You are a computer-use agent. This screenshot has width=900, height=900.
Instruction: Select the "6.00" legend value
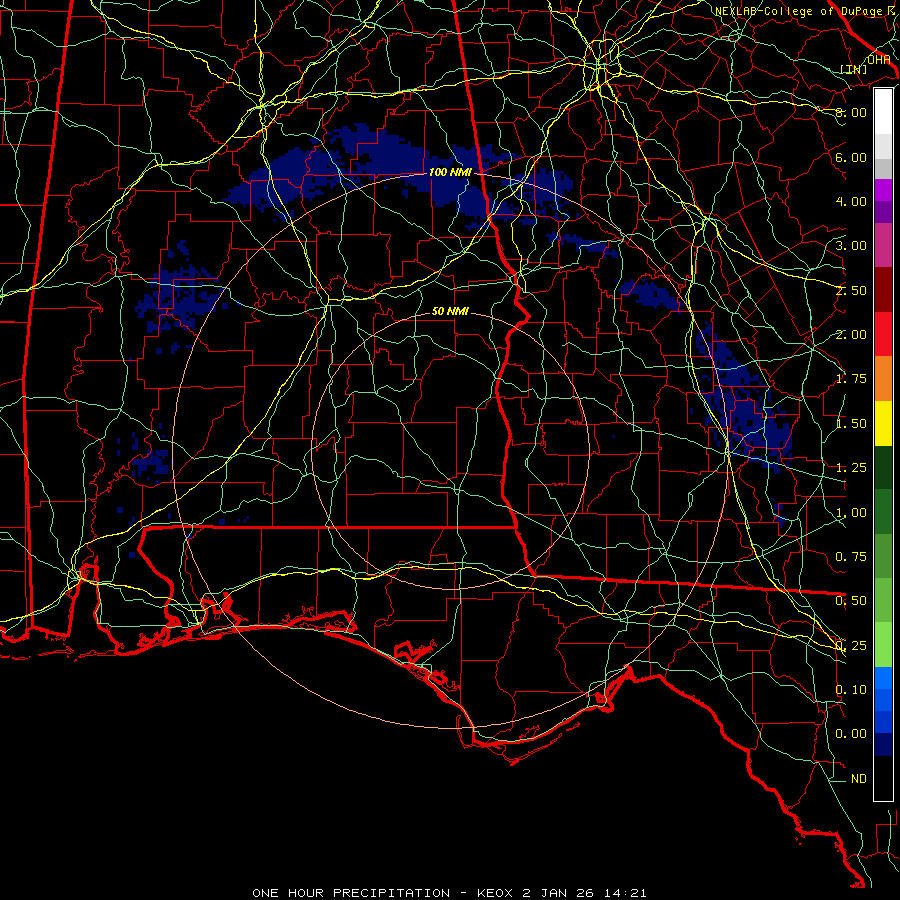tap(851, 157)
